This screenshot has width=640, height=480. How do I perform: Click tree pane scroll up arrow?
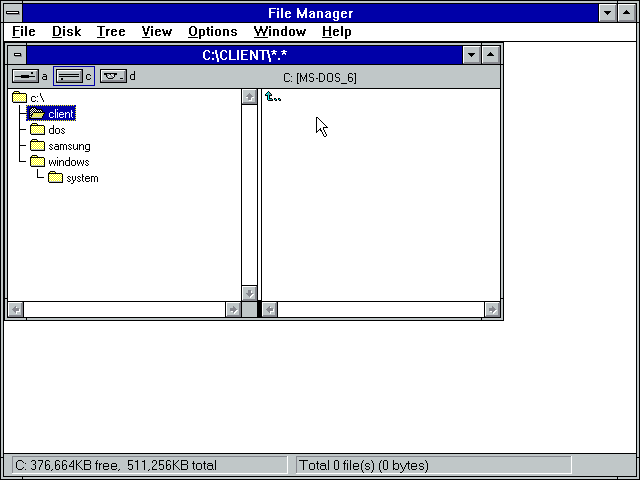(x=249, y=97)
